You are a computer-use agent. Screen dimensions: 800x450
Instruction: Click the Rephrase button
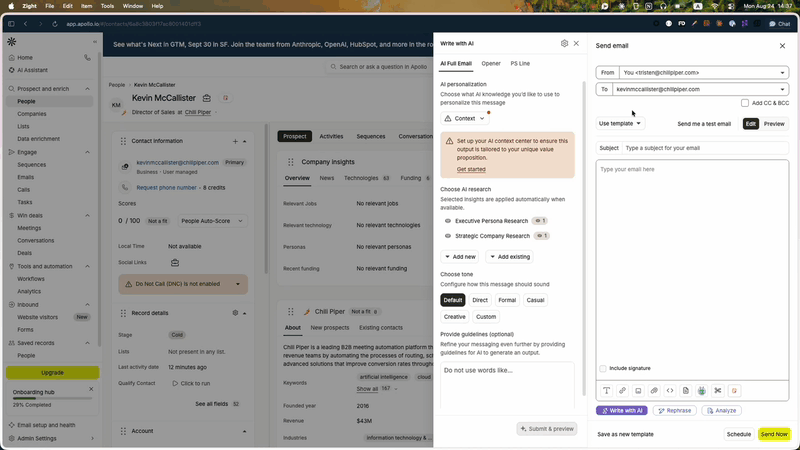pos(674,411)
